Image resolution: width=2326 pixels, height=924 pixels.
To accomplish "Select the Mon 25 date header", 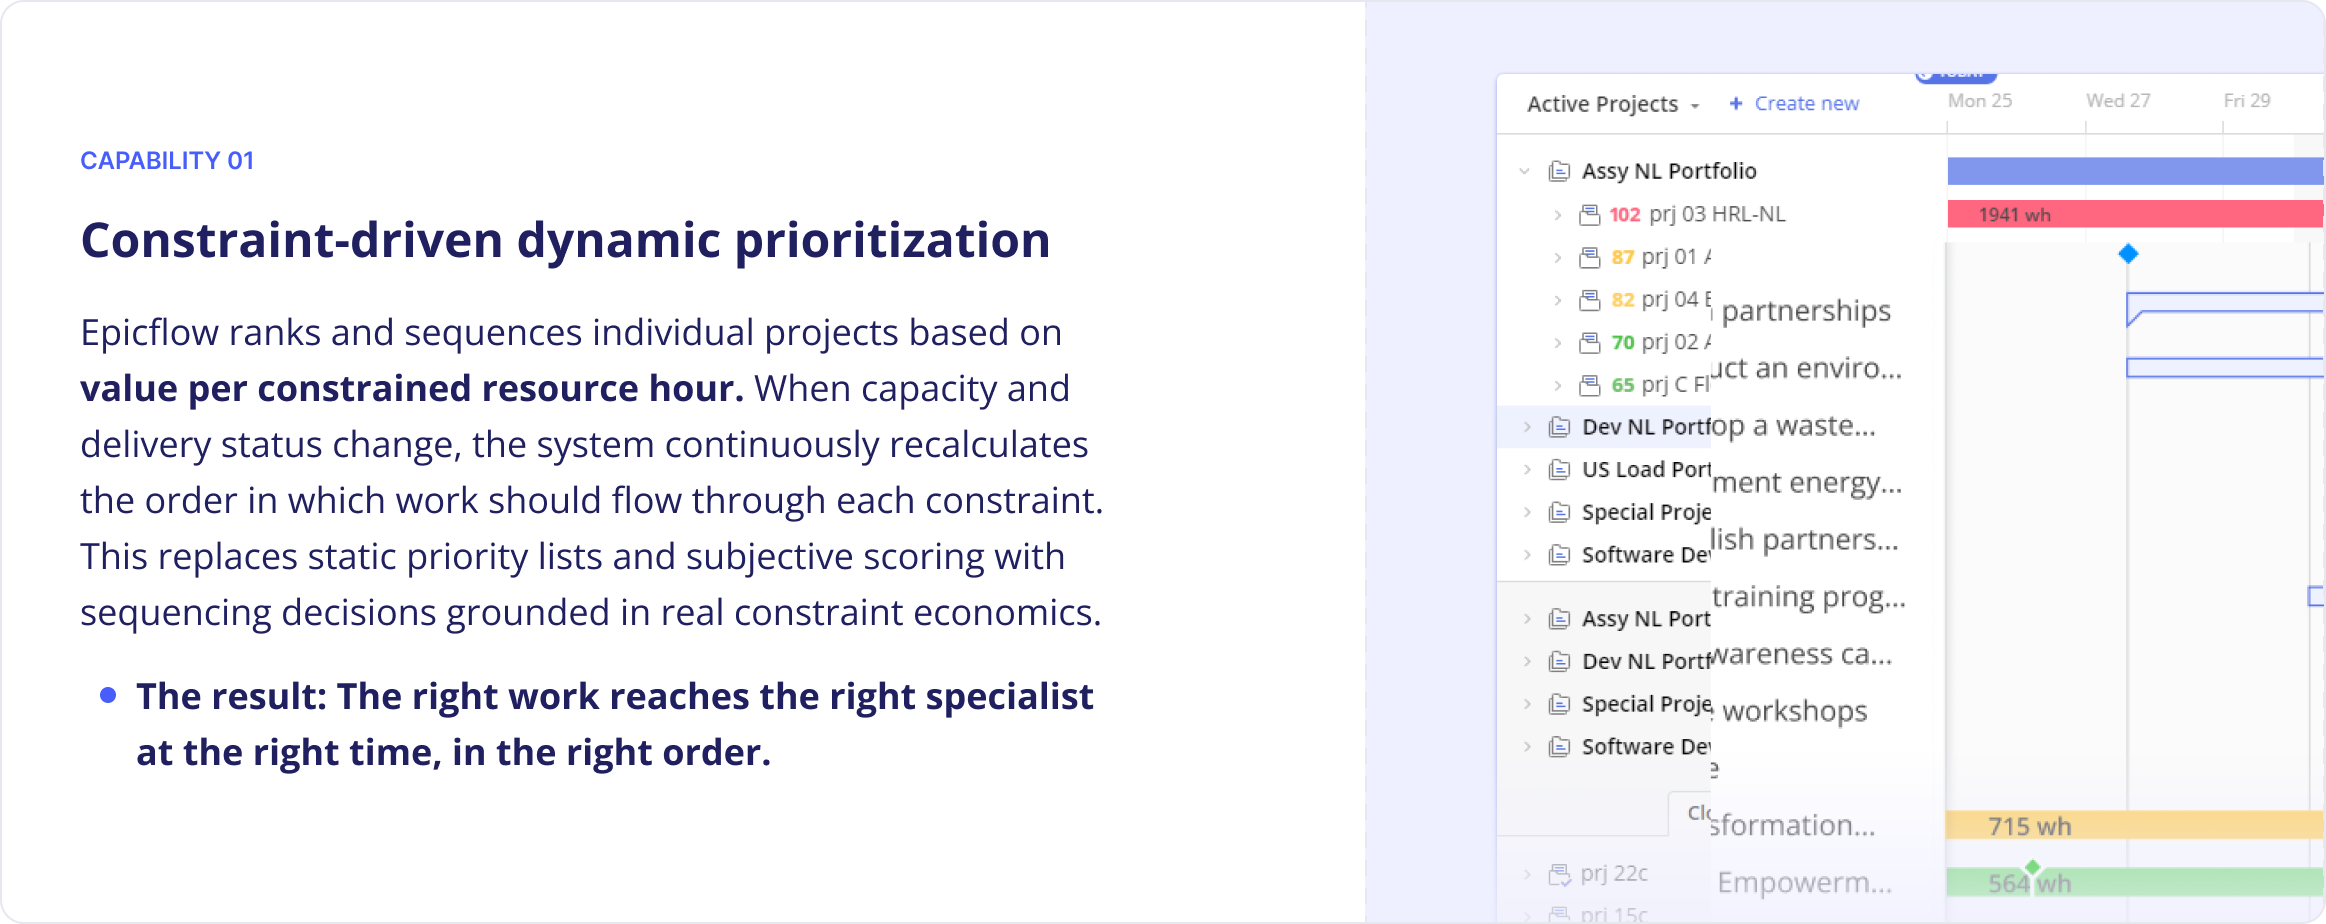I will [1980, 101].
